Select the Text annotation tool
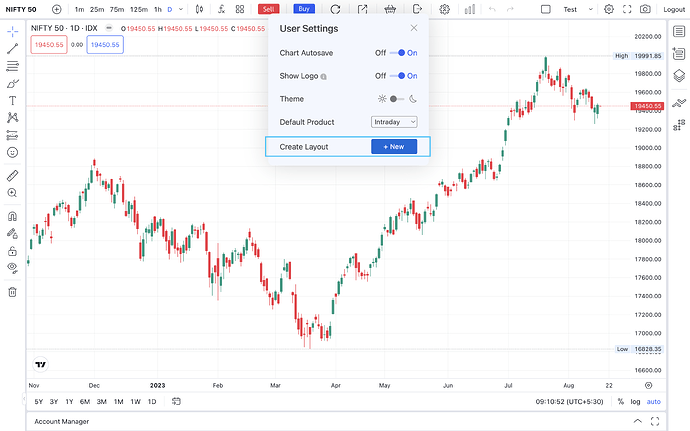This screenshot has width=690, height=431. pyautogui.click(x=12, y=101)
